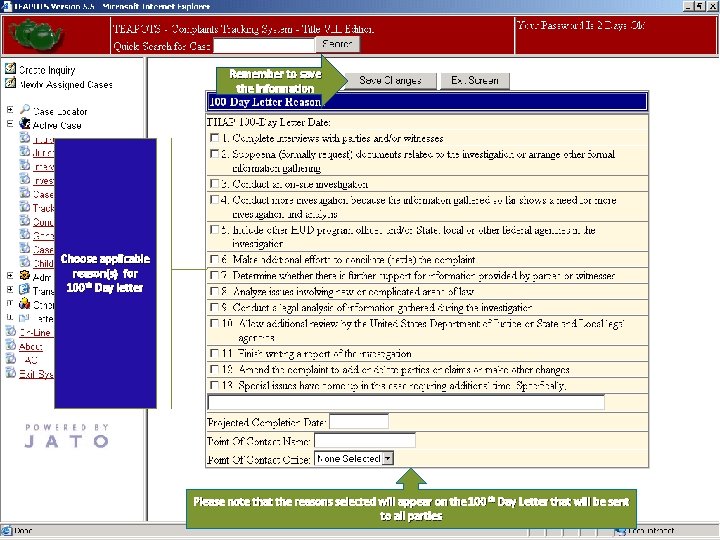Click the Projected Completion Date field
Screen dimensions: 720x540
click(x=359, y=422)
